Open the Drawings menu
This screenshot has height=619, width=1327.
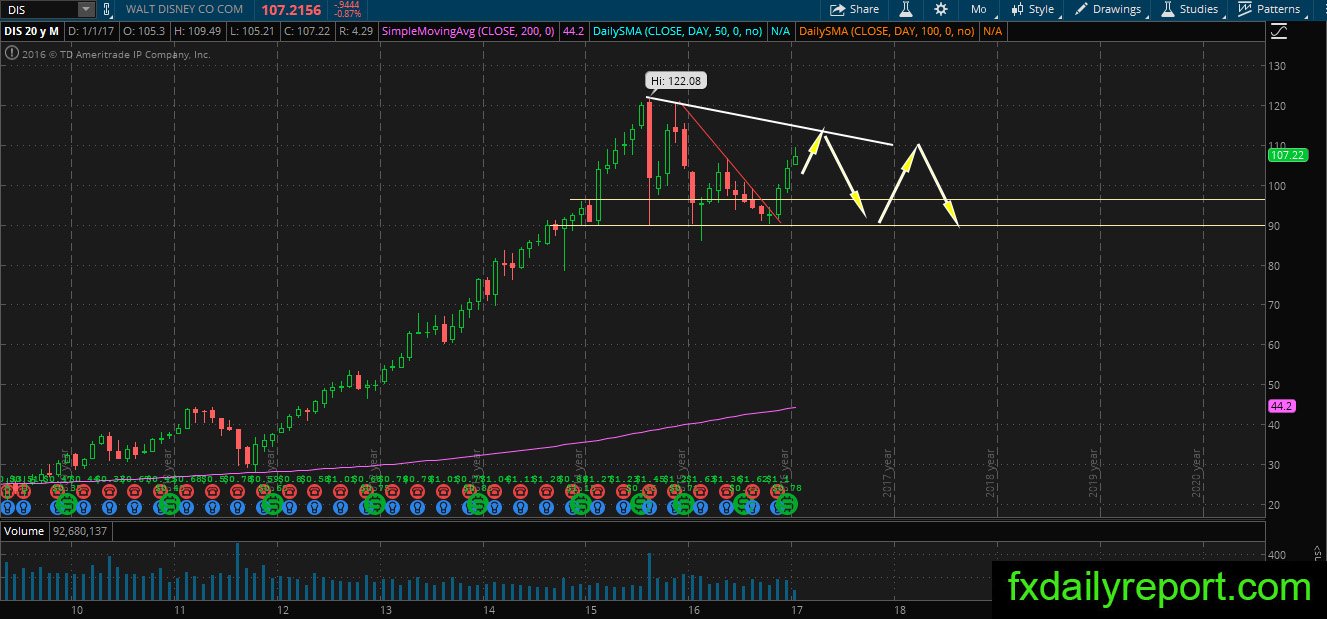click(1108, 9)
